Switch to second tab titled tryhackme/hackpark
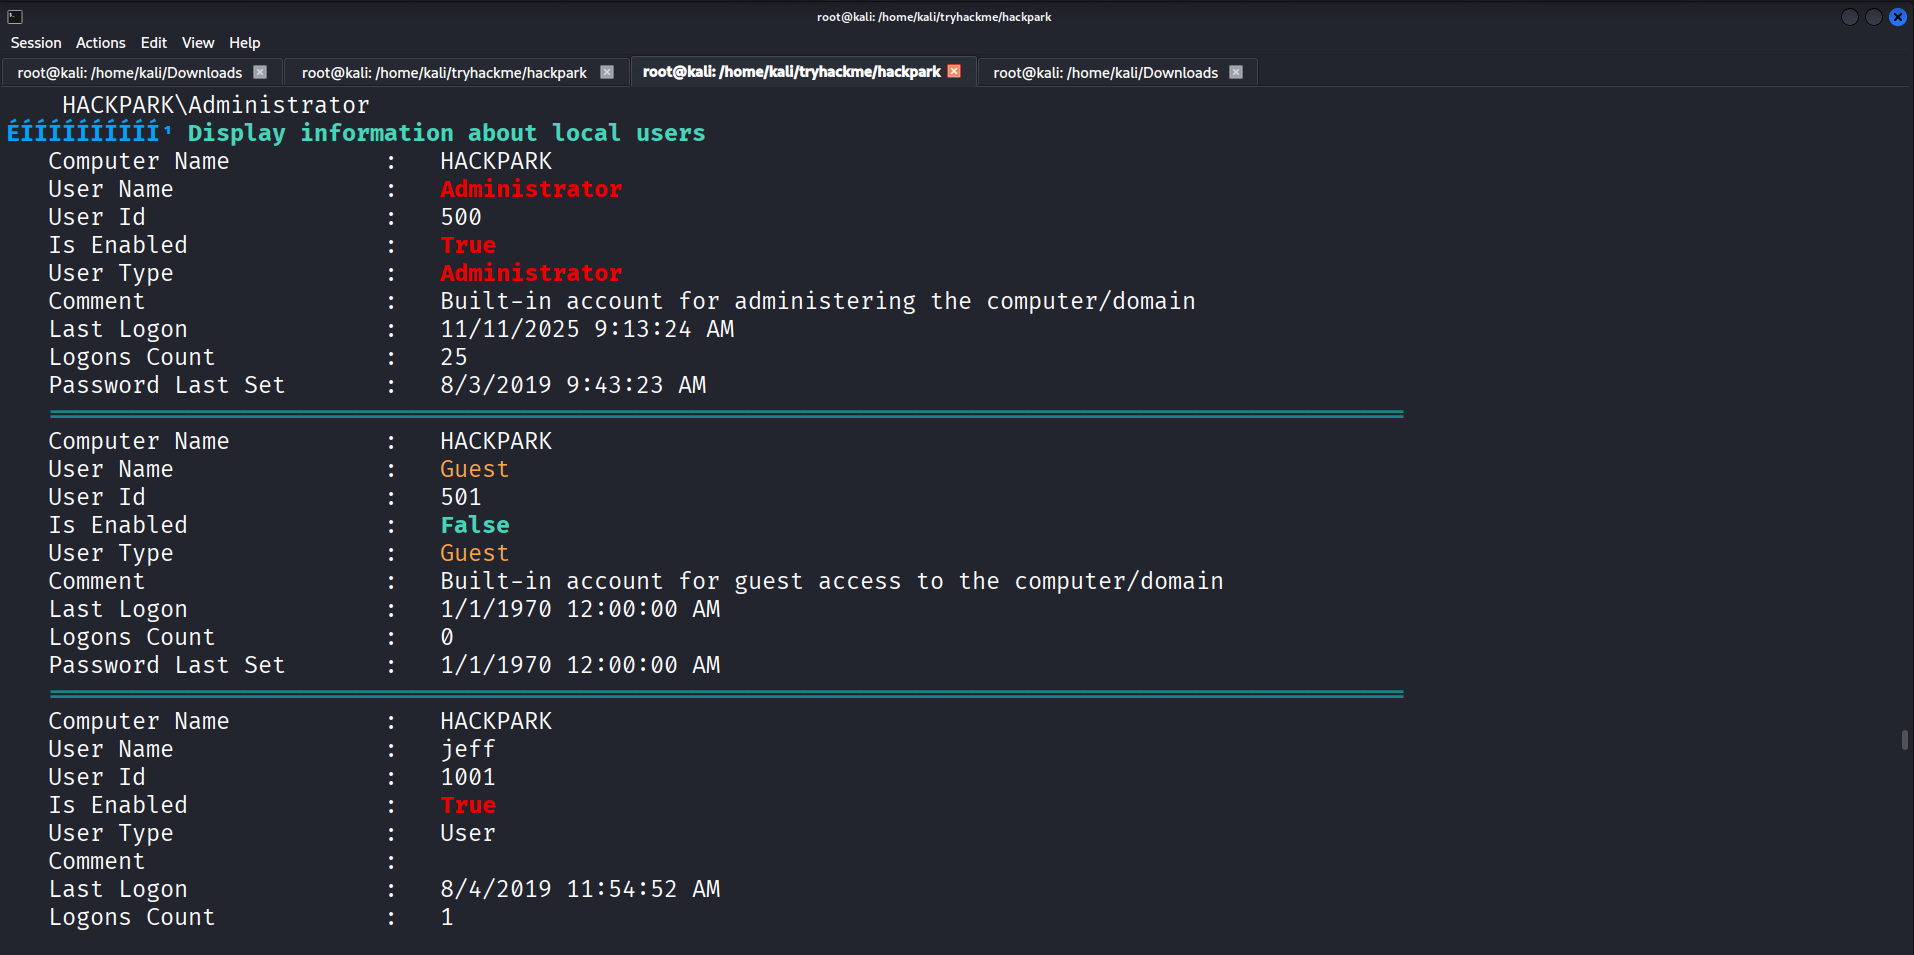This screenshot has height=955, width=1914. tap(444, 73)
